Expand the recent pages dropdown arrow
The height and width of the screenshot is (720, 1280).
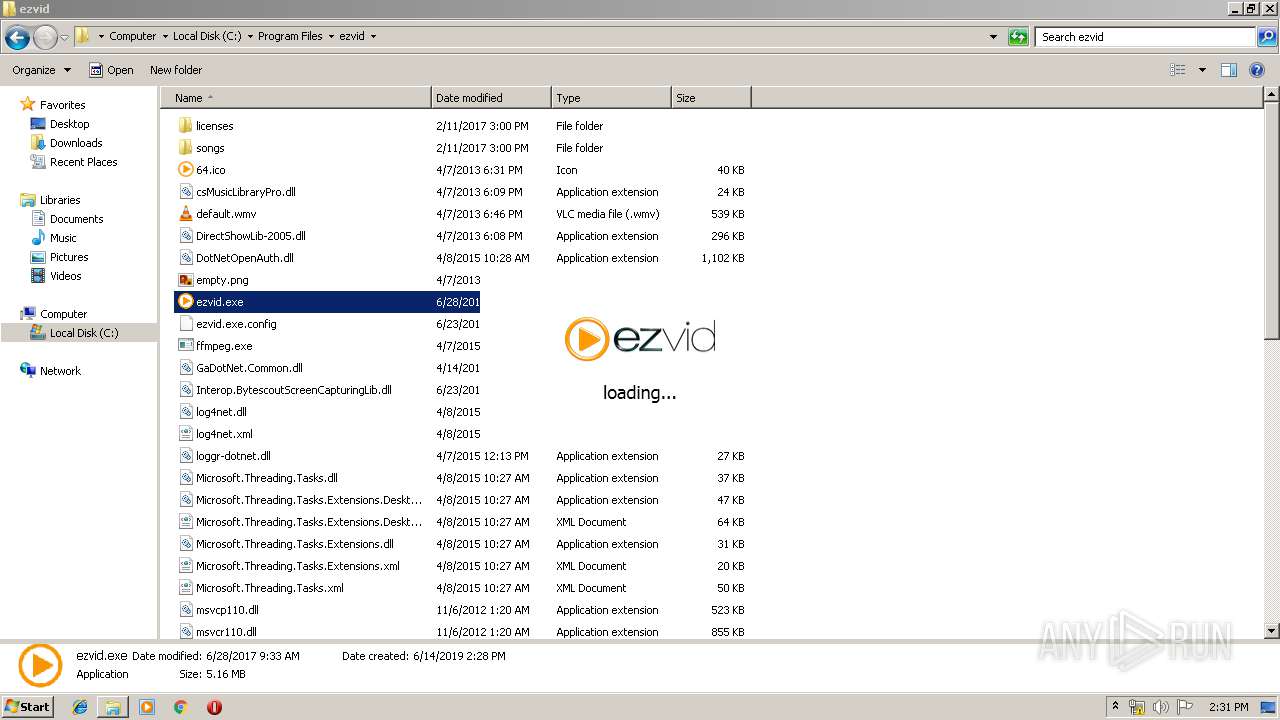point(65,38)
